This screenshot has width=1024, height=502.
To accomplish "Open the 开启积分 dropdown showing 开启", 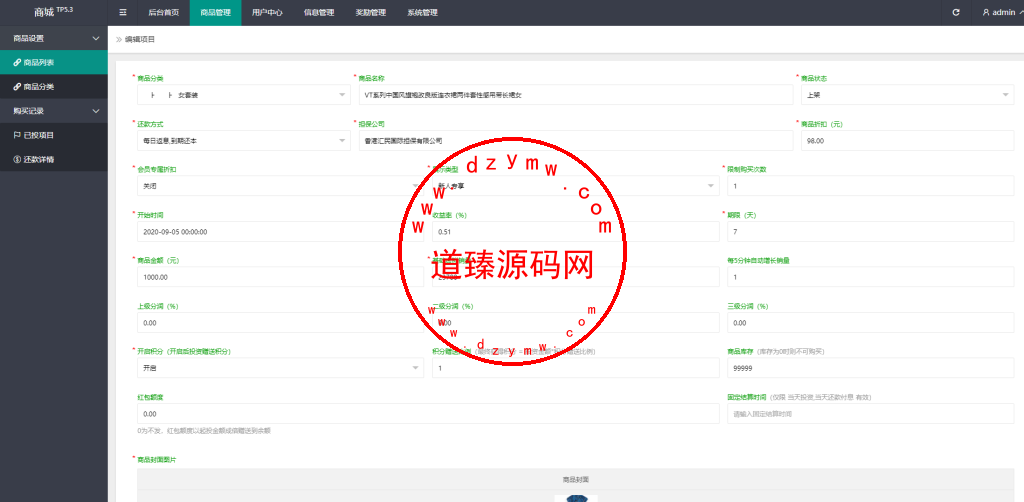I will click(x=280, y=368).
